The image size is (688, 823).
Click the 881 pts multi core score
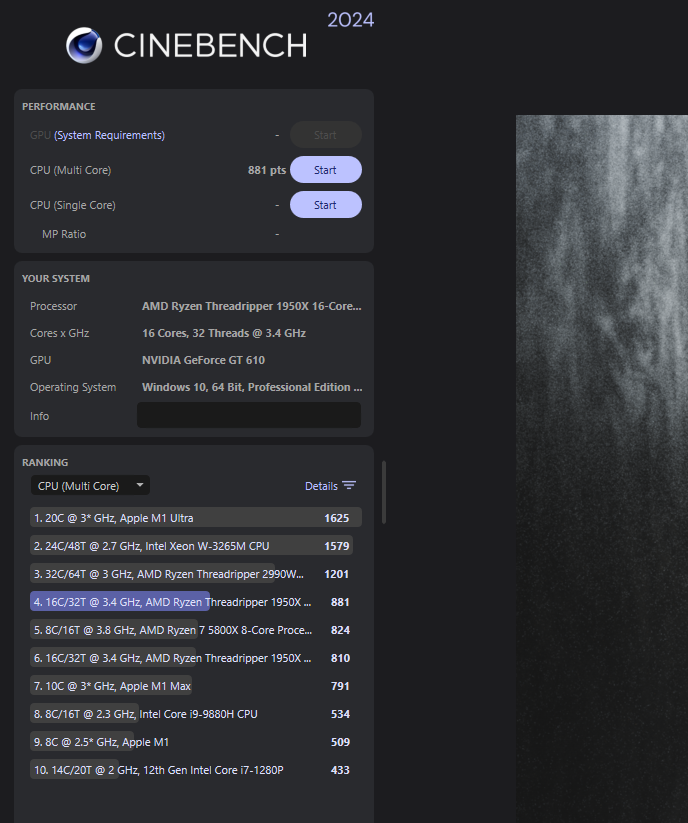click(x=267, y=170)
